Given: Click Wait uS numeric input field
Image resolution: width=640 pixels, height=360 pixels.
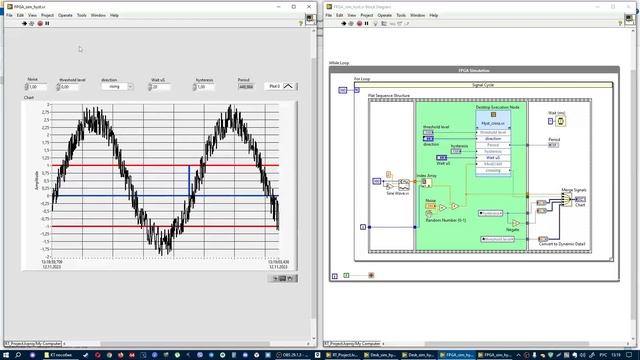Looking at the screenshot, I should (161, 87).
